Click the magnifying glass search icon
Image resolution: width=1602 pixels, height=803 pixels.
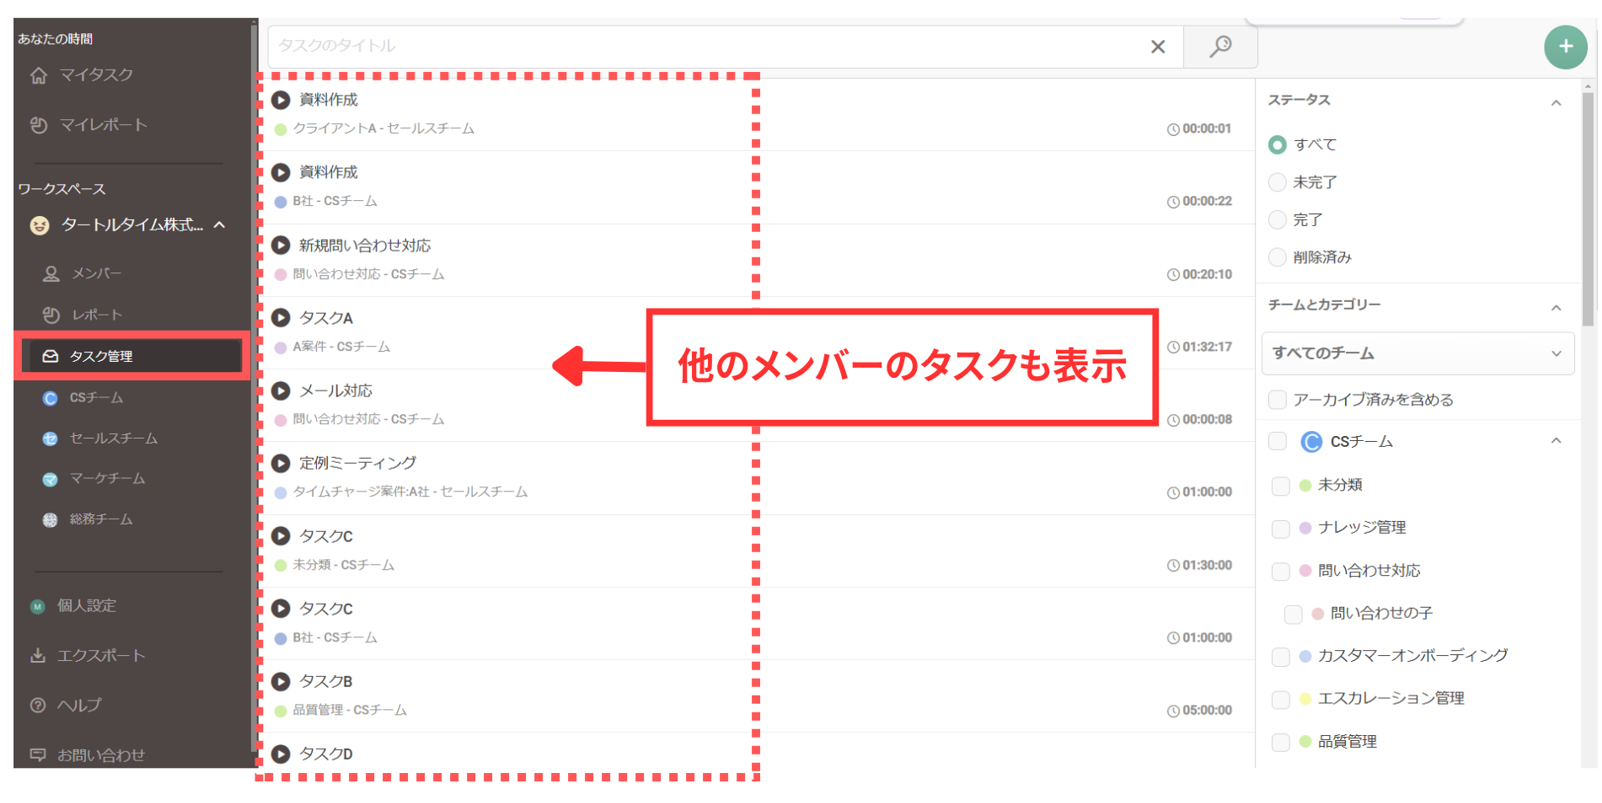(1220, 47)
